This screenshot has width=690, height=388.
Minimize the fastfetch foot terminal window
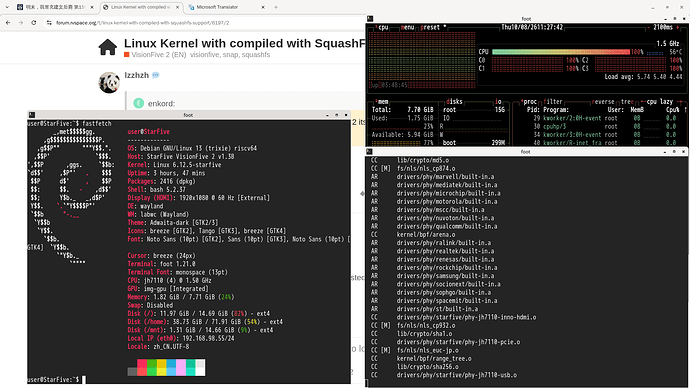coord(327,115)
